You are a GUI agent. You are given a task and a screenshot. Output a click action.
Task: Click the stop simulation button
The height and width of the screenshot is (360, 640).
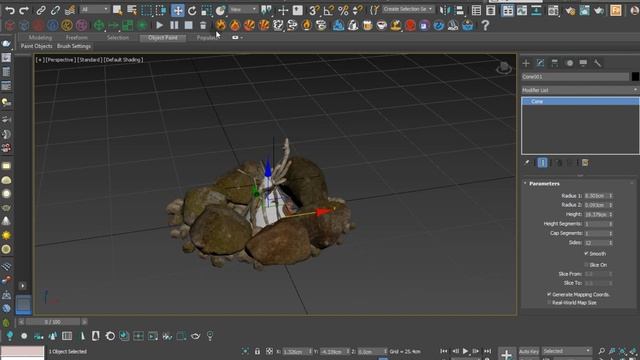(x=189, y=25)
